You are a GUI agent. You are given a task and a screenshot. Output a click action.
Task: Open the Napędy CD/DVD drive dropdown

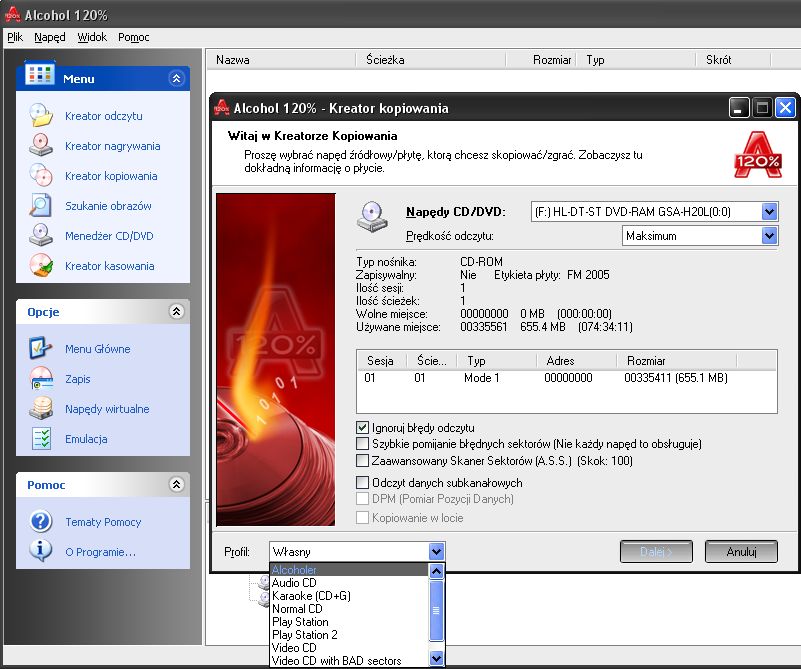(x=769, y=211)
